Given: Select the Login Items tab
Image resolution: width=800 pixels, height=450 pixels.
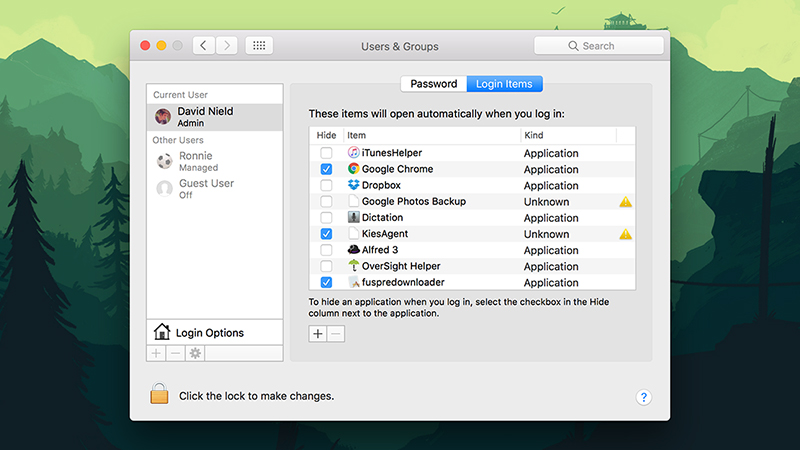Looking at the screenshot, I should tap(504, 84).
